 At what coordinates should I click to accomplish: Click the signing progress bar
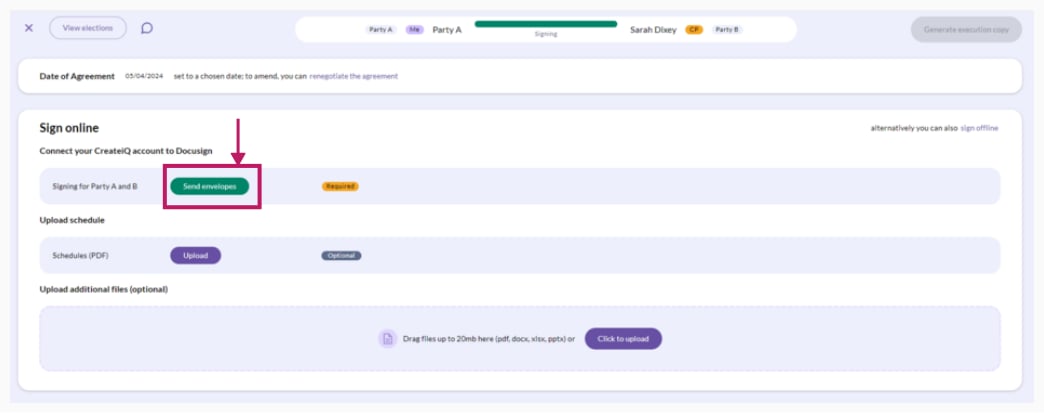546,24
